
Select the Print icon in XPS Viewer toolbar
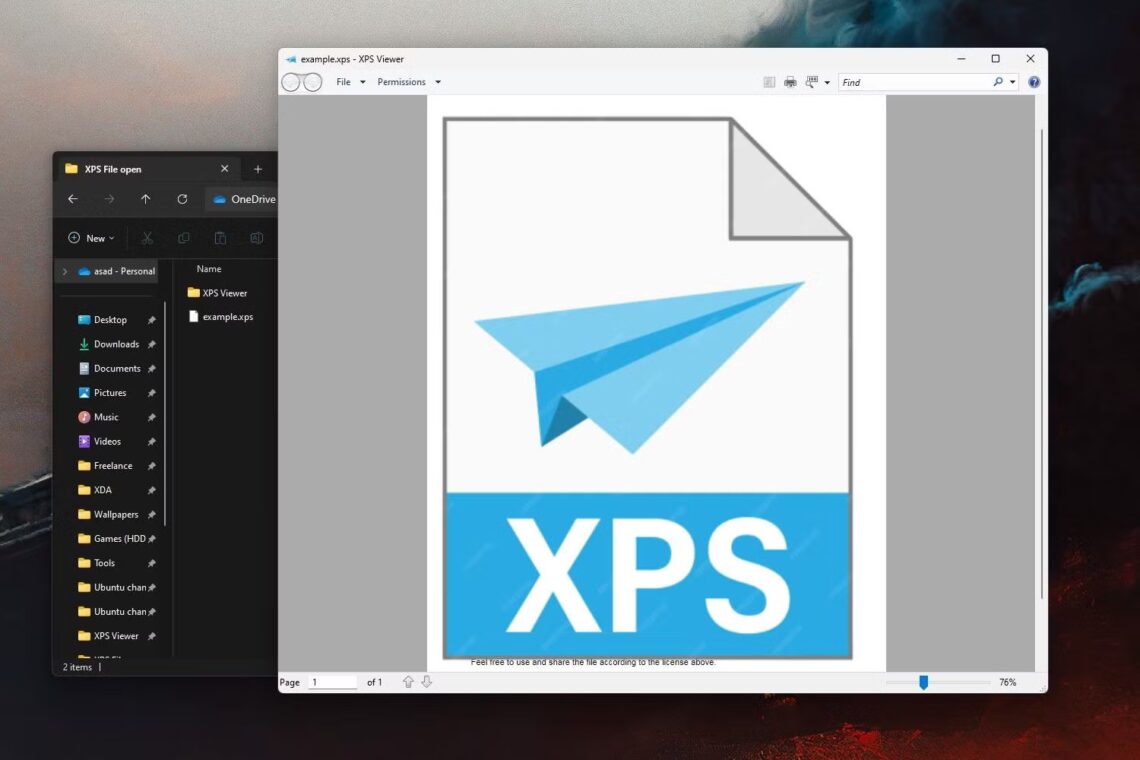coord(790,82)
